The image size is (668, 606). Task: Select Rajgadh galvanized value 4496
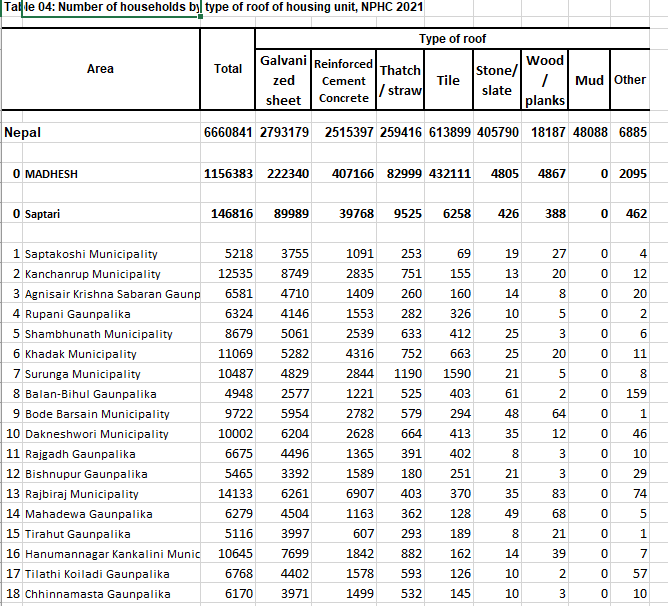point(284,454)
